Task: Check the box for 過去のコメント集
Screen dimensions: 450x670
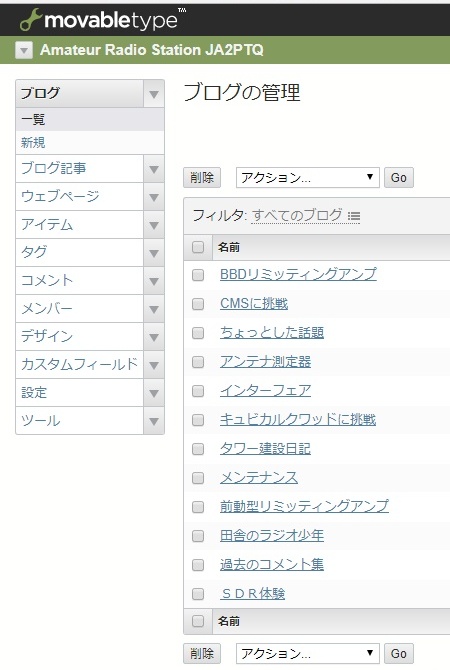Action: tap(198, 564)
